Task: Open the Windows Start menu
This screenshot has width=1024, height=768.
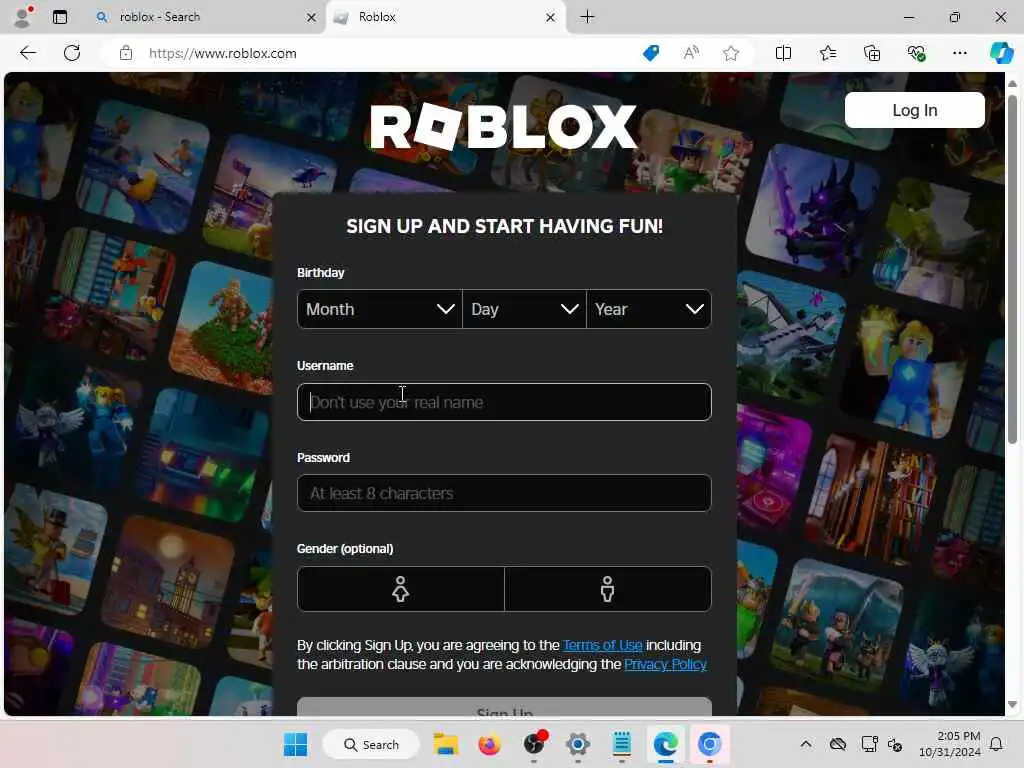Action: 295,744
